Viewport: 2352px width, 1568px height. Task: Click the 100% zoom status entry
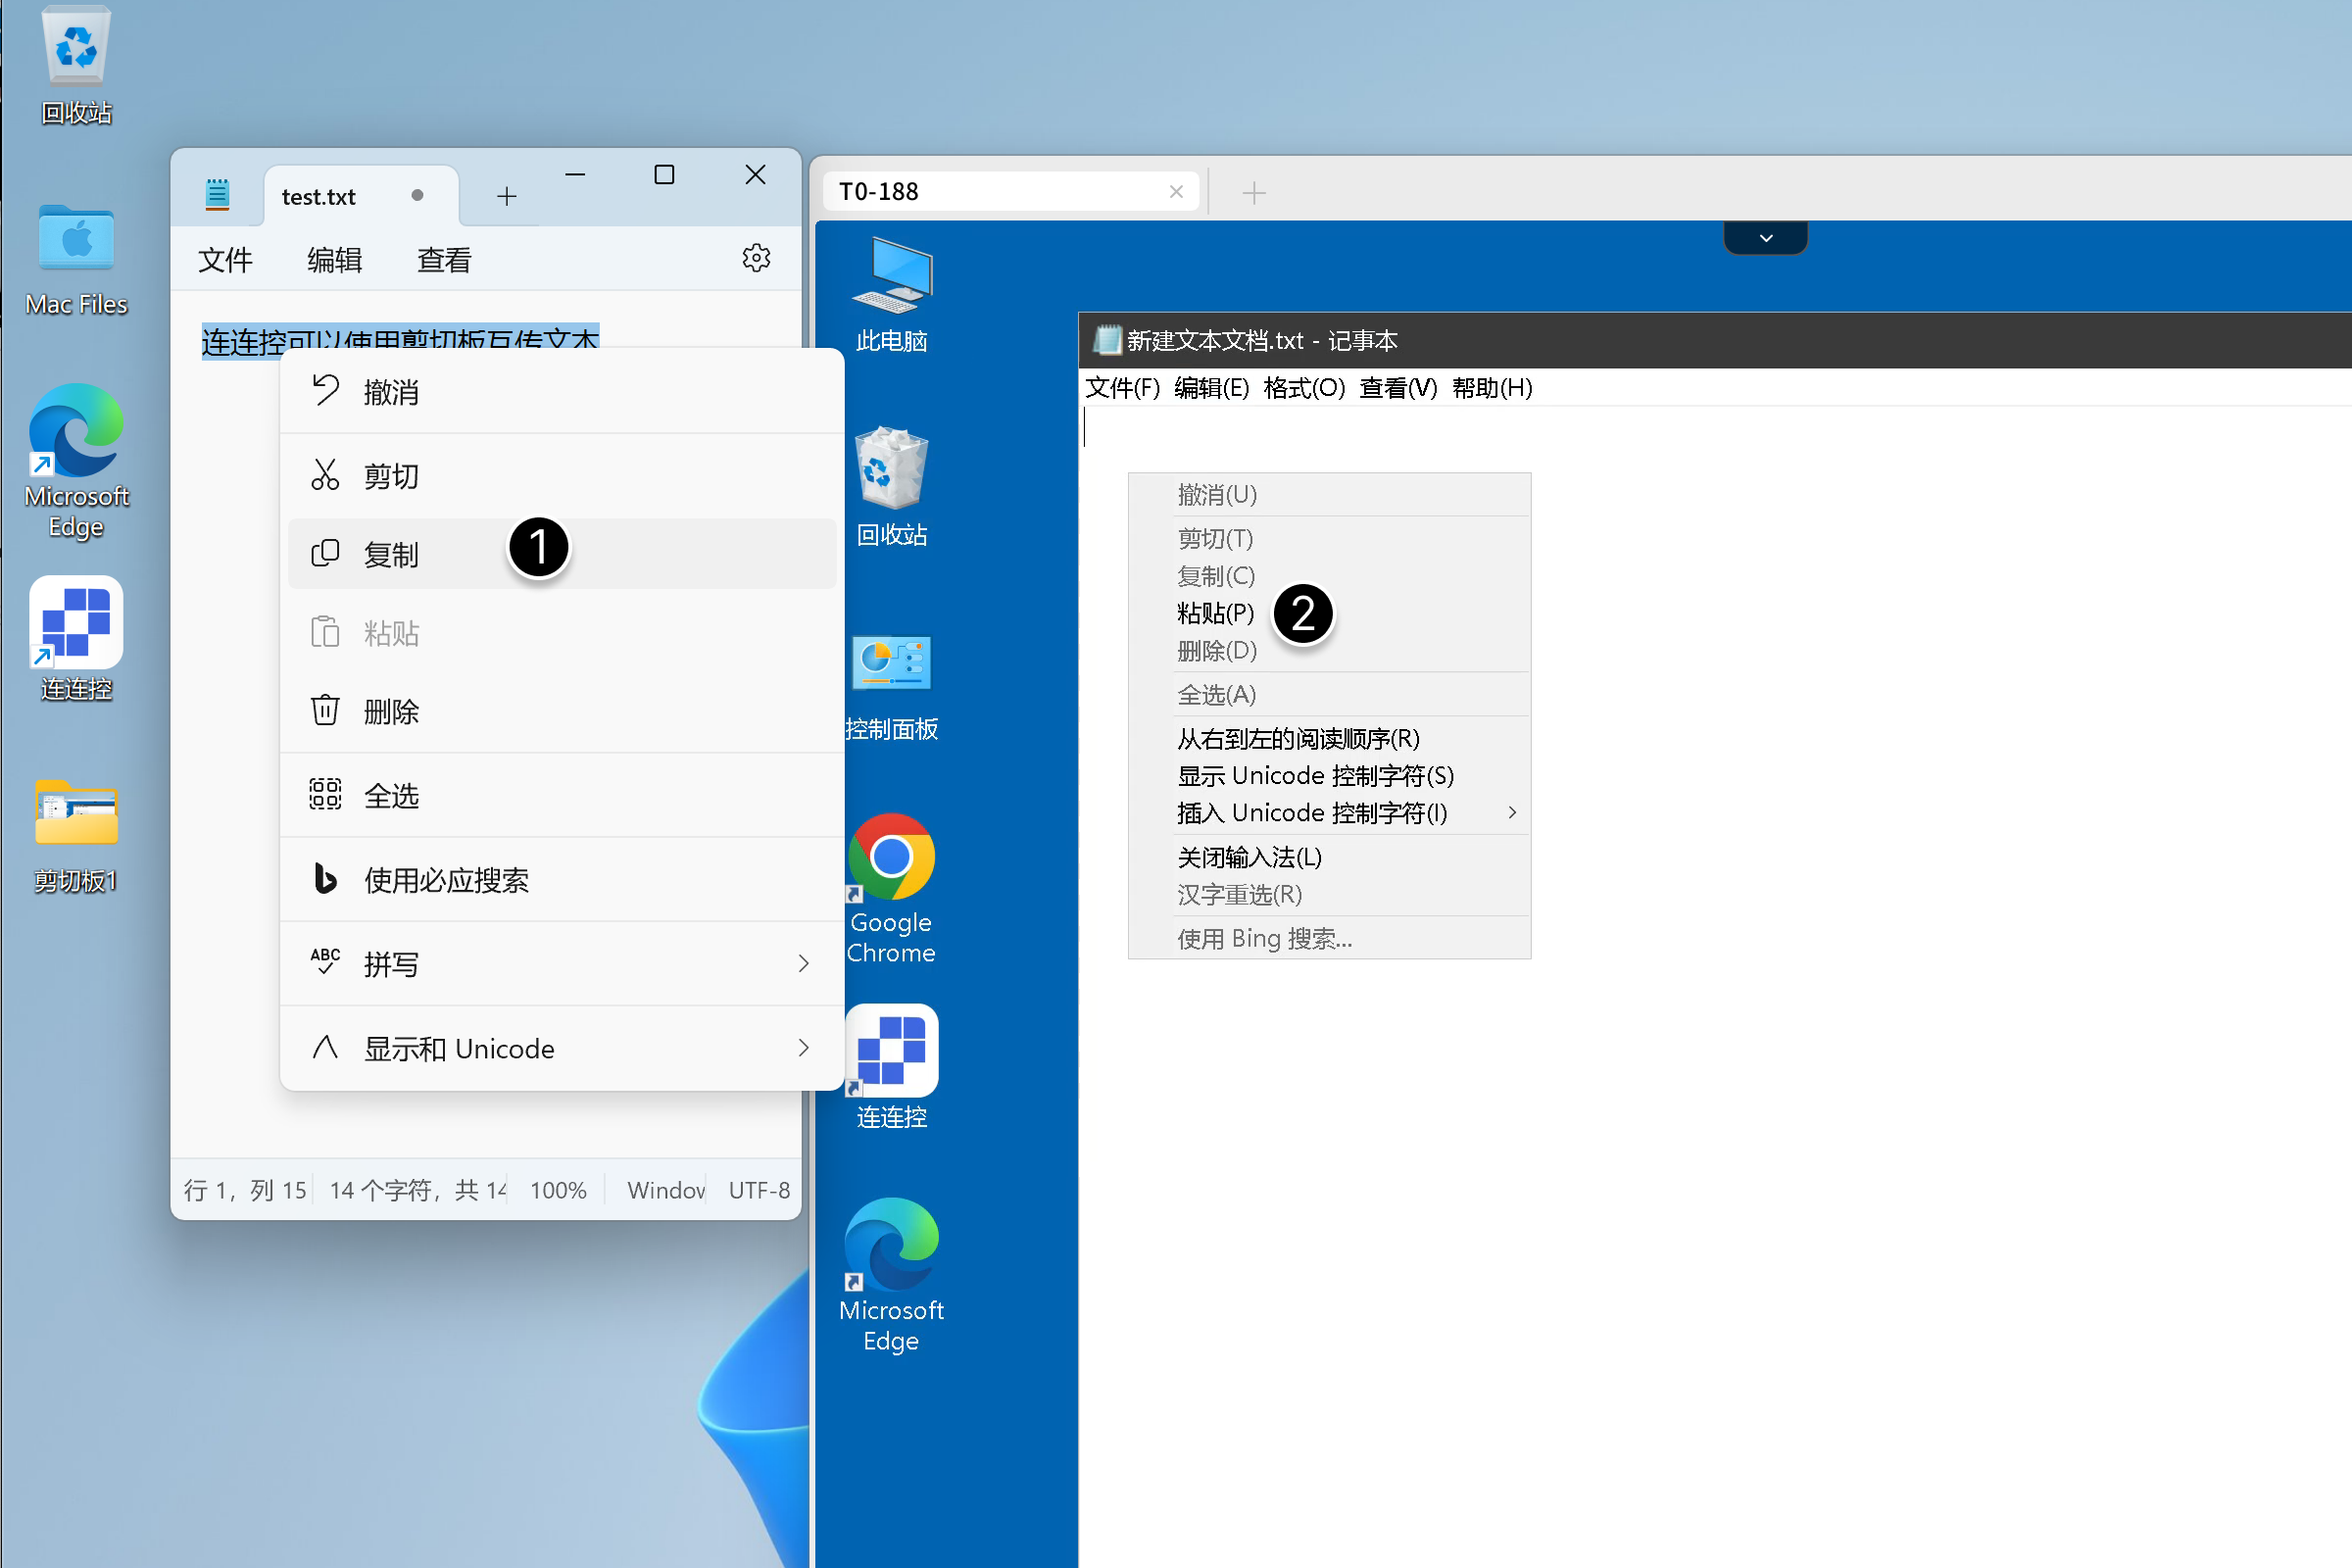pos(558,1190)
